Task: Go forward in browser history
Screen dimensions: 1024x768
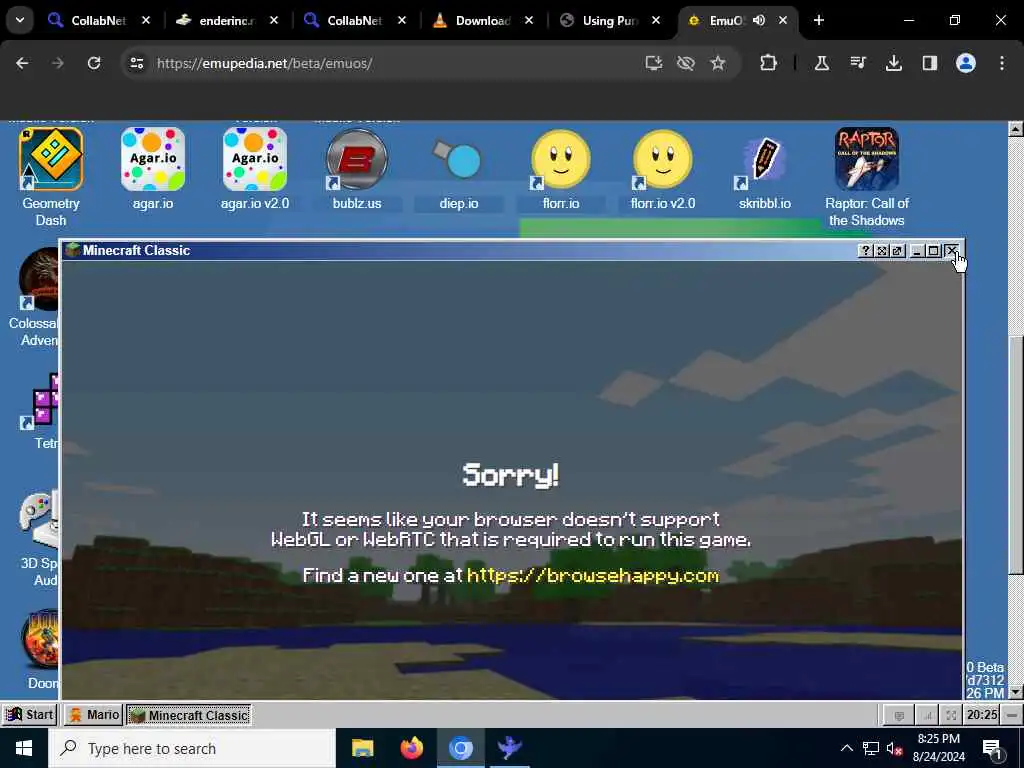Action: (58, 63)
